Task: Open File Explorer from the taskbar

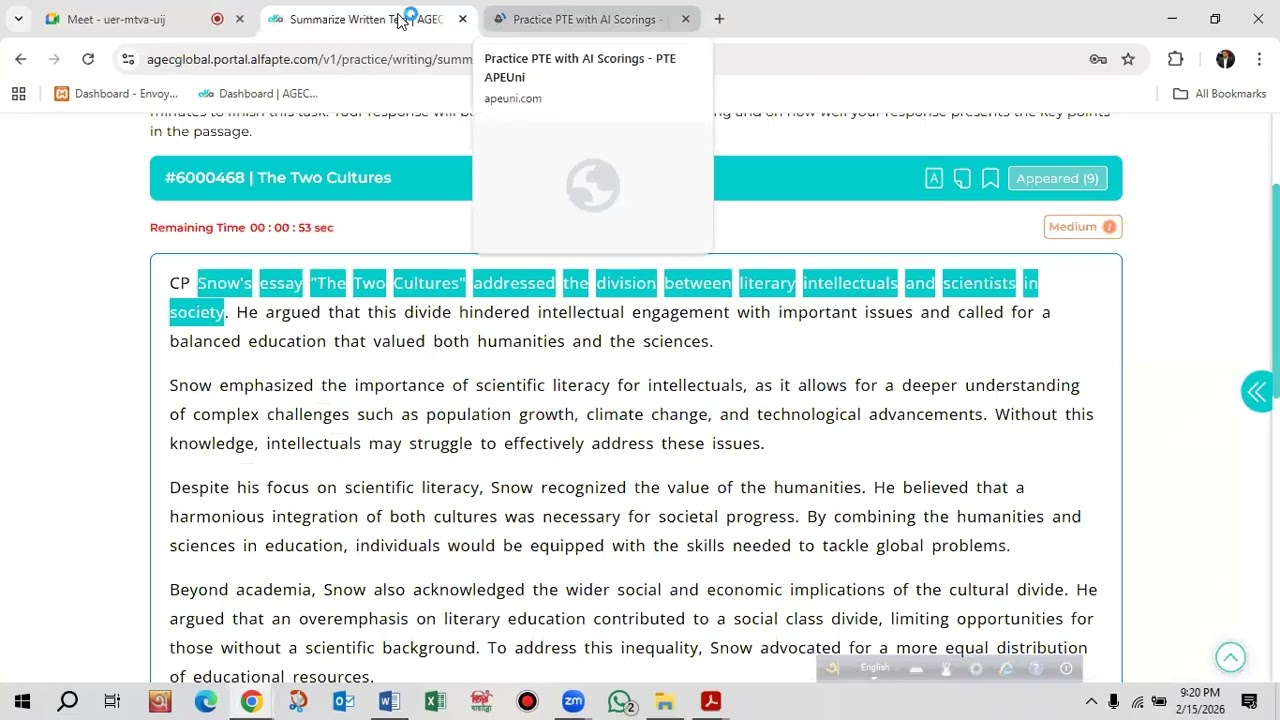Action: pyautogui.click(x=665, y=701)
